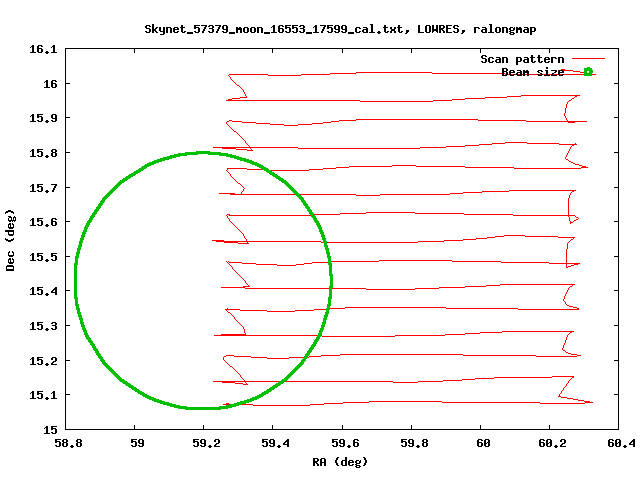Click x-axis tick label 60.2
Viewport: 640px width, 480px height.
click(x=552, y=443)
